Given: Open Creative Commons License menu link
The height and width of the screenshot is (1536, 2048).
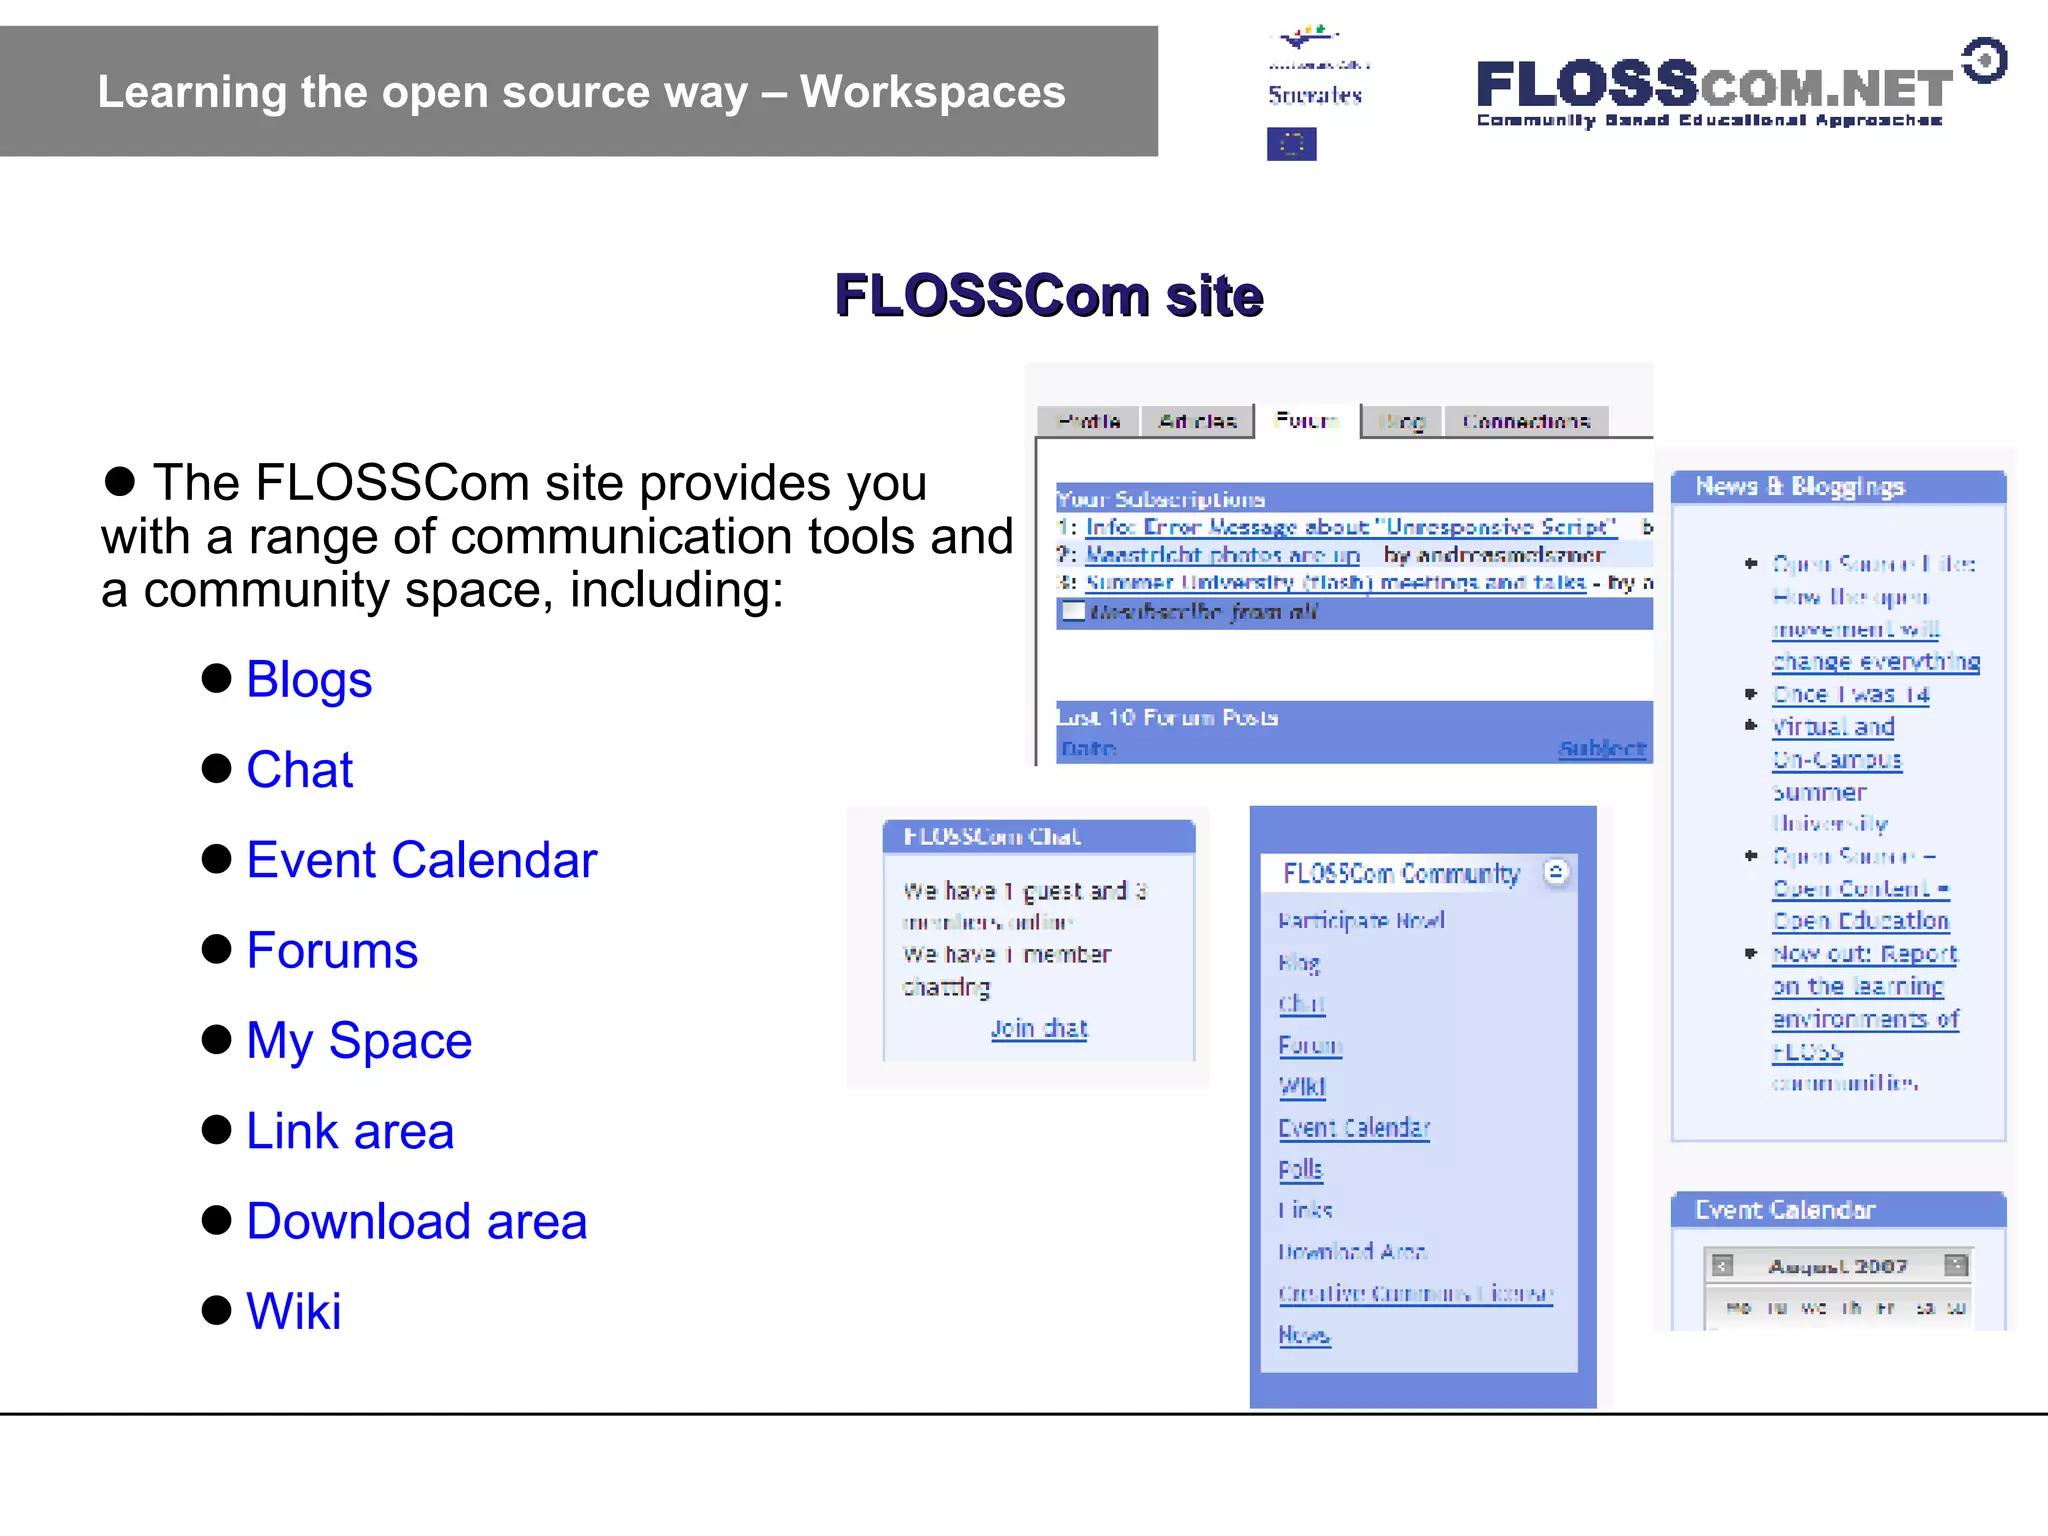Looking at the screenshot, I should (x=1415, y=1293).
